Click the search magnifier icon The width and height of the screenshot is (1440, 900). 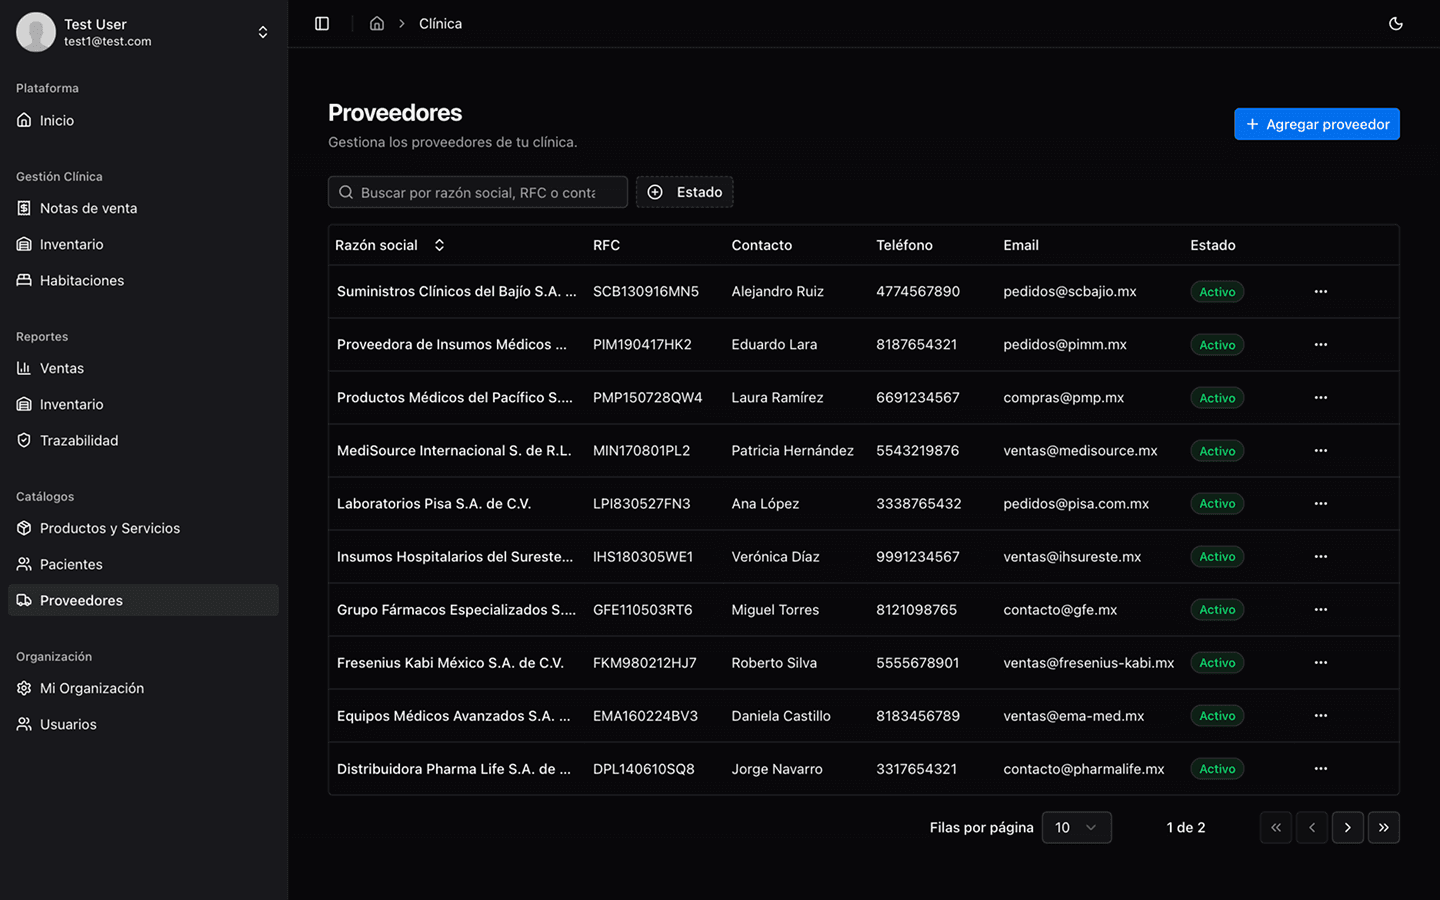[346, 191]
